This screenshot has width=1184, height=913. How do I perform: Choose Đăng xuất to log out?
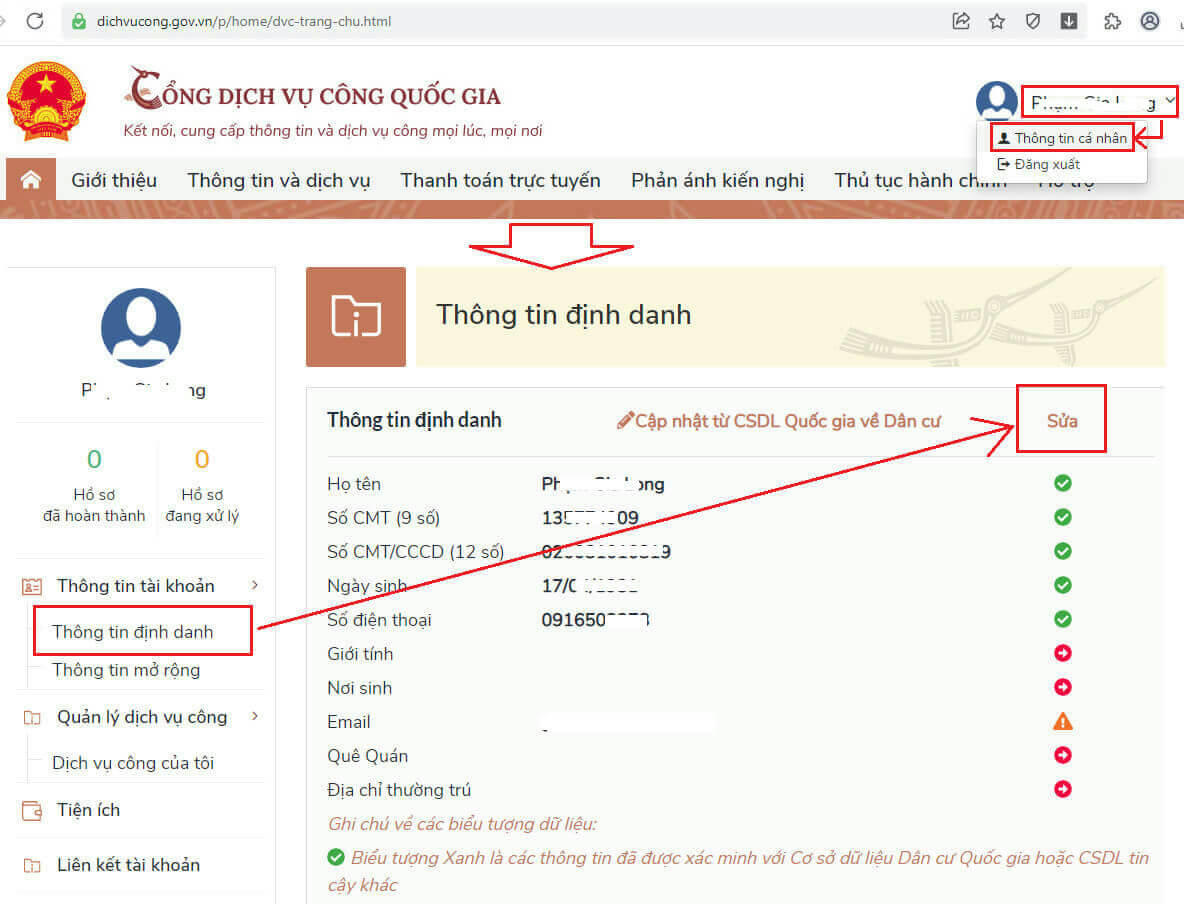[1039, 164]
